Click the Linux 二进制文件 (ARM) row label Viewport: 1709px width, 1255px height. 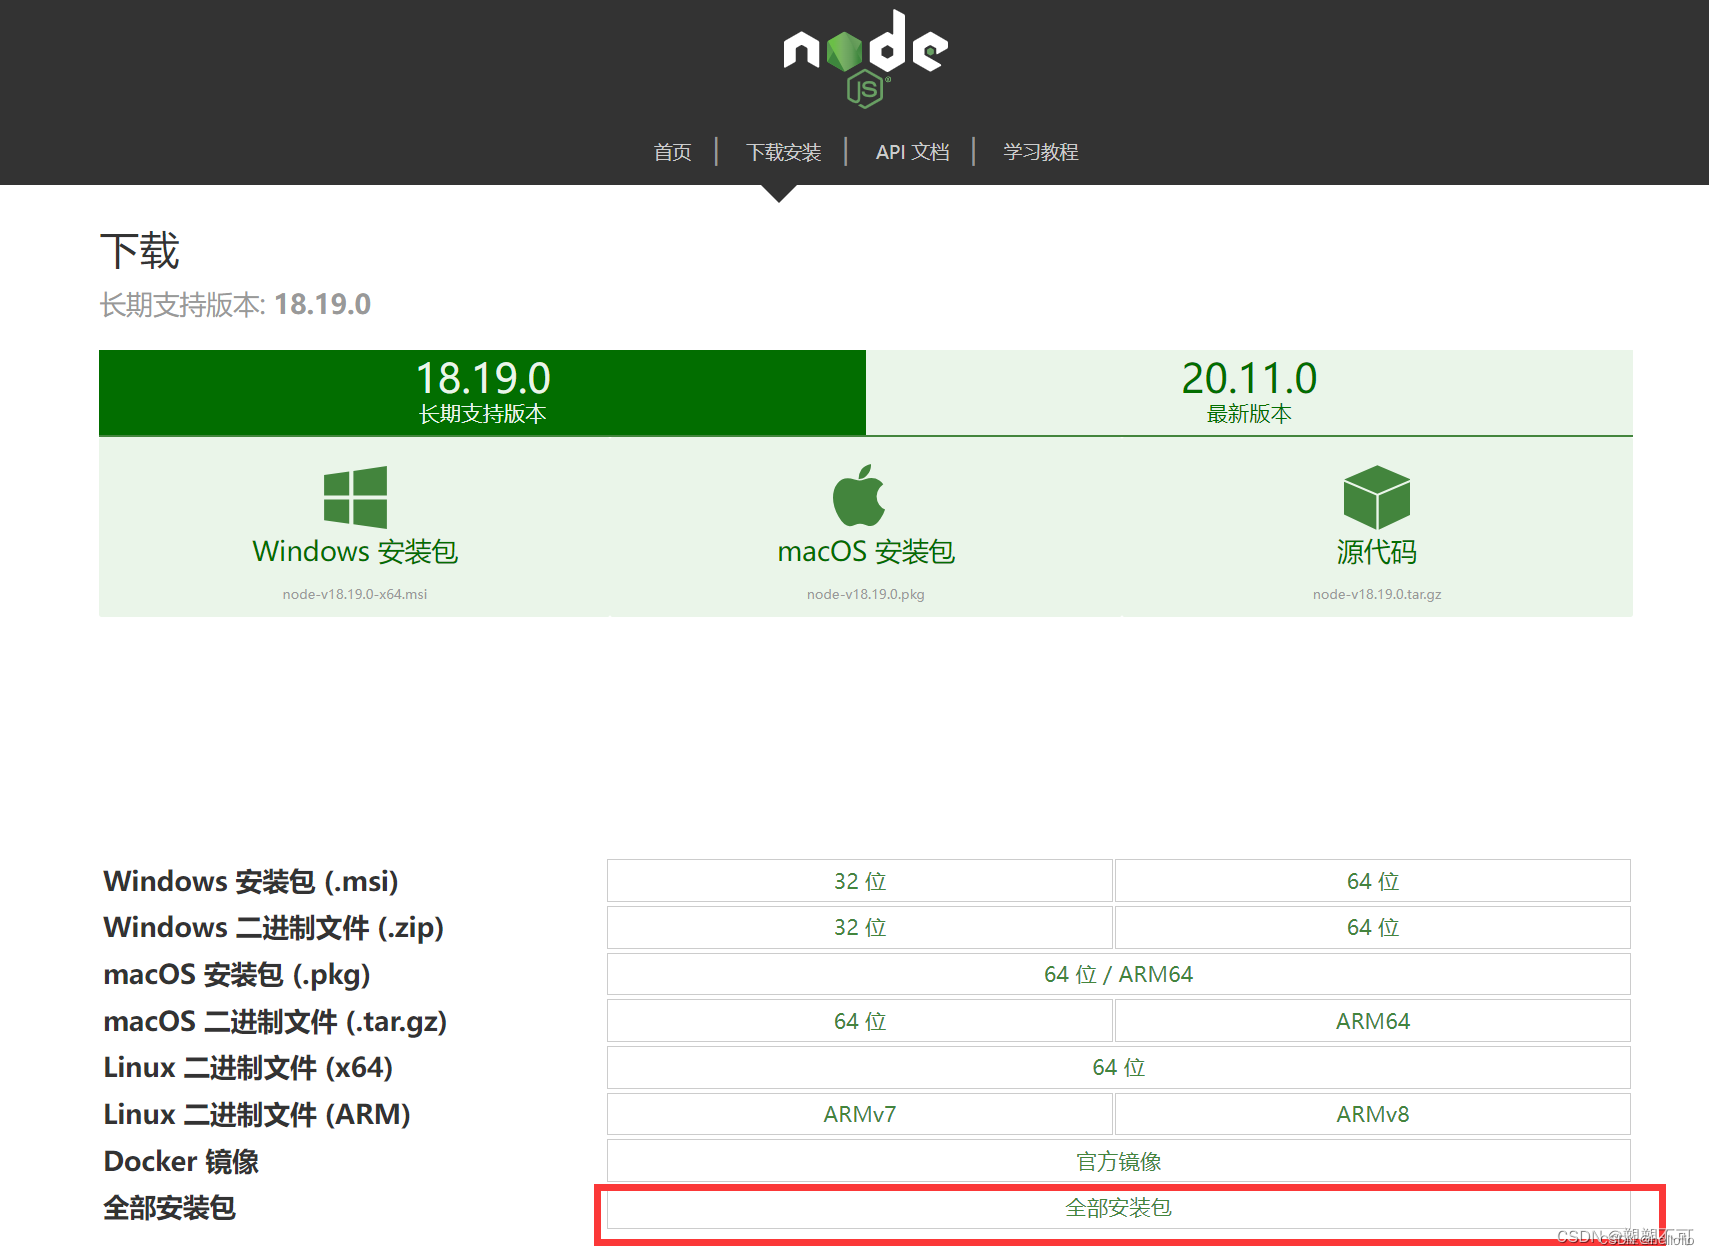[x=257, y=1114]
